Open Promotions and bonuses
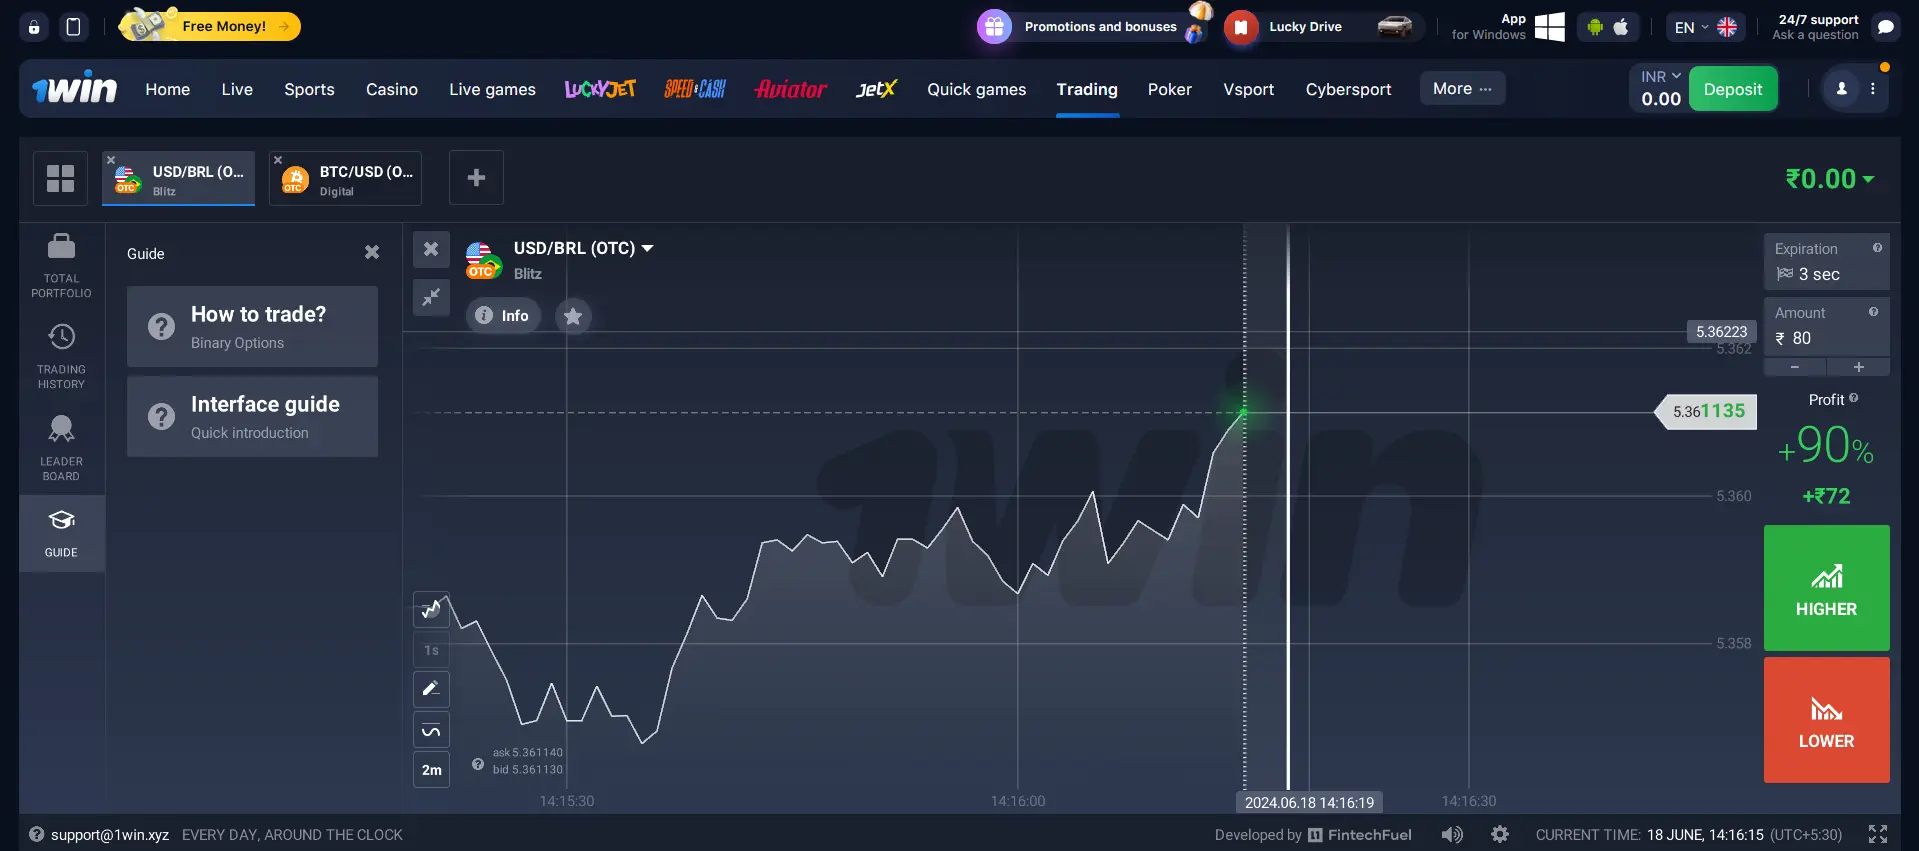The image size is (1919, 851). pos(1095,27)
